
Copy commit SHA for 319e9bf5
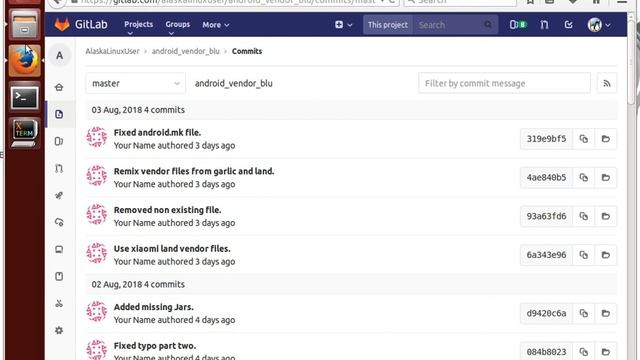coord(584,139)
